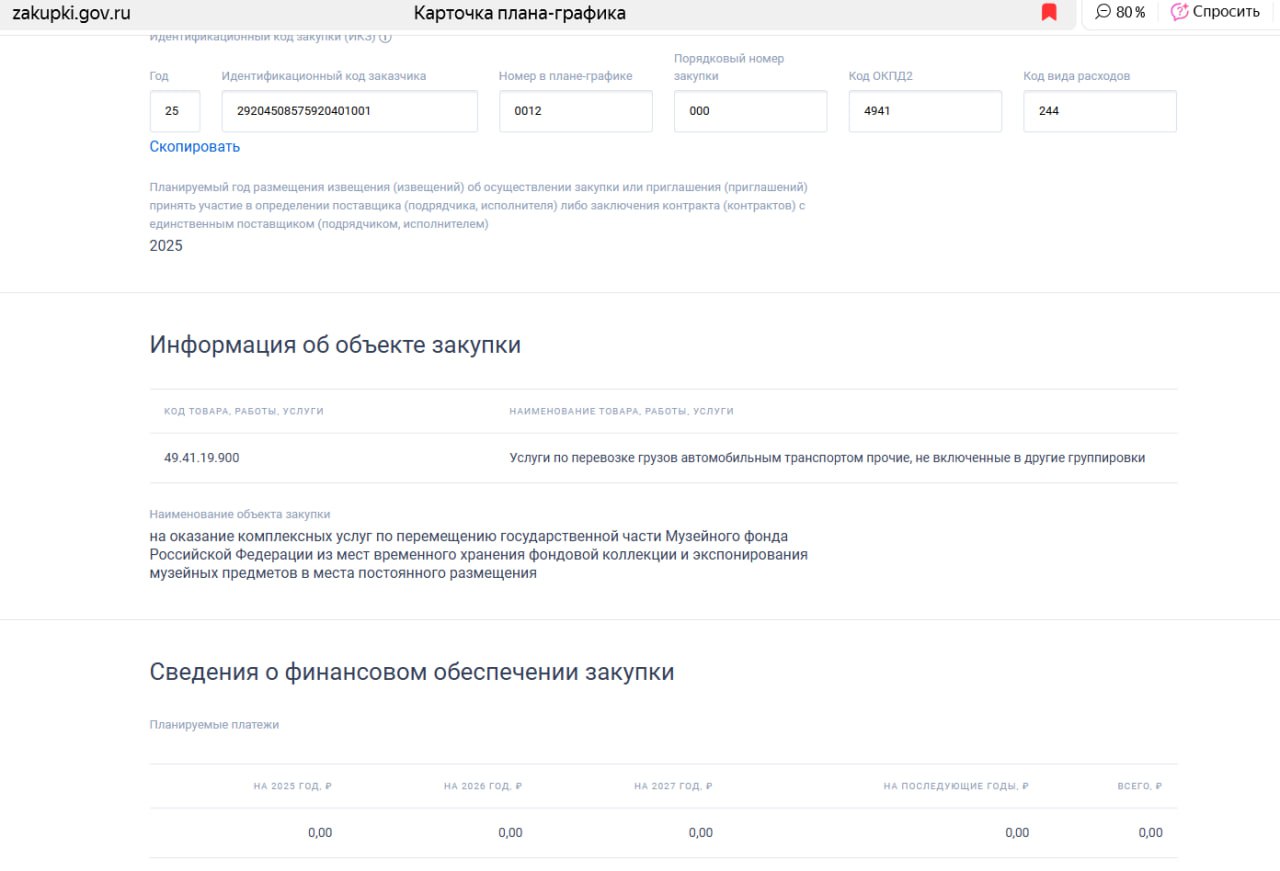Click the На 2025 год payment value
Image resolution: width=1280 pixels, height=871 pixels.
tap(319, 833)
